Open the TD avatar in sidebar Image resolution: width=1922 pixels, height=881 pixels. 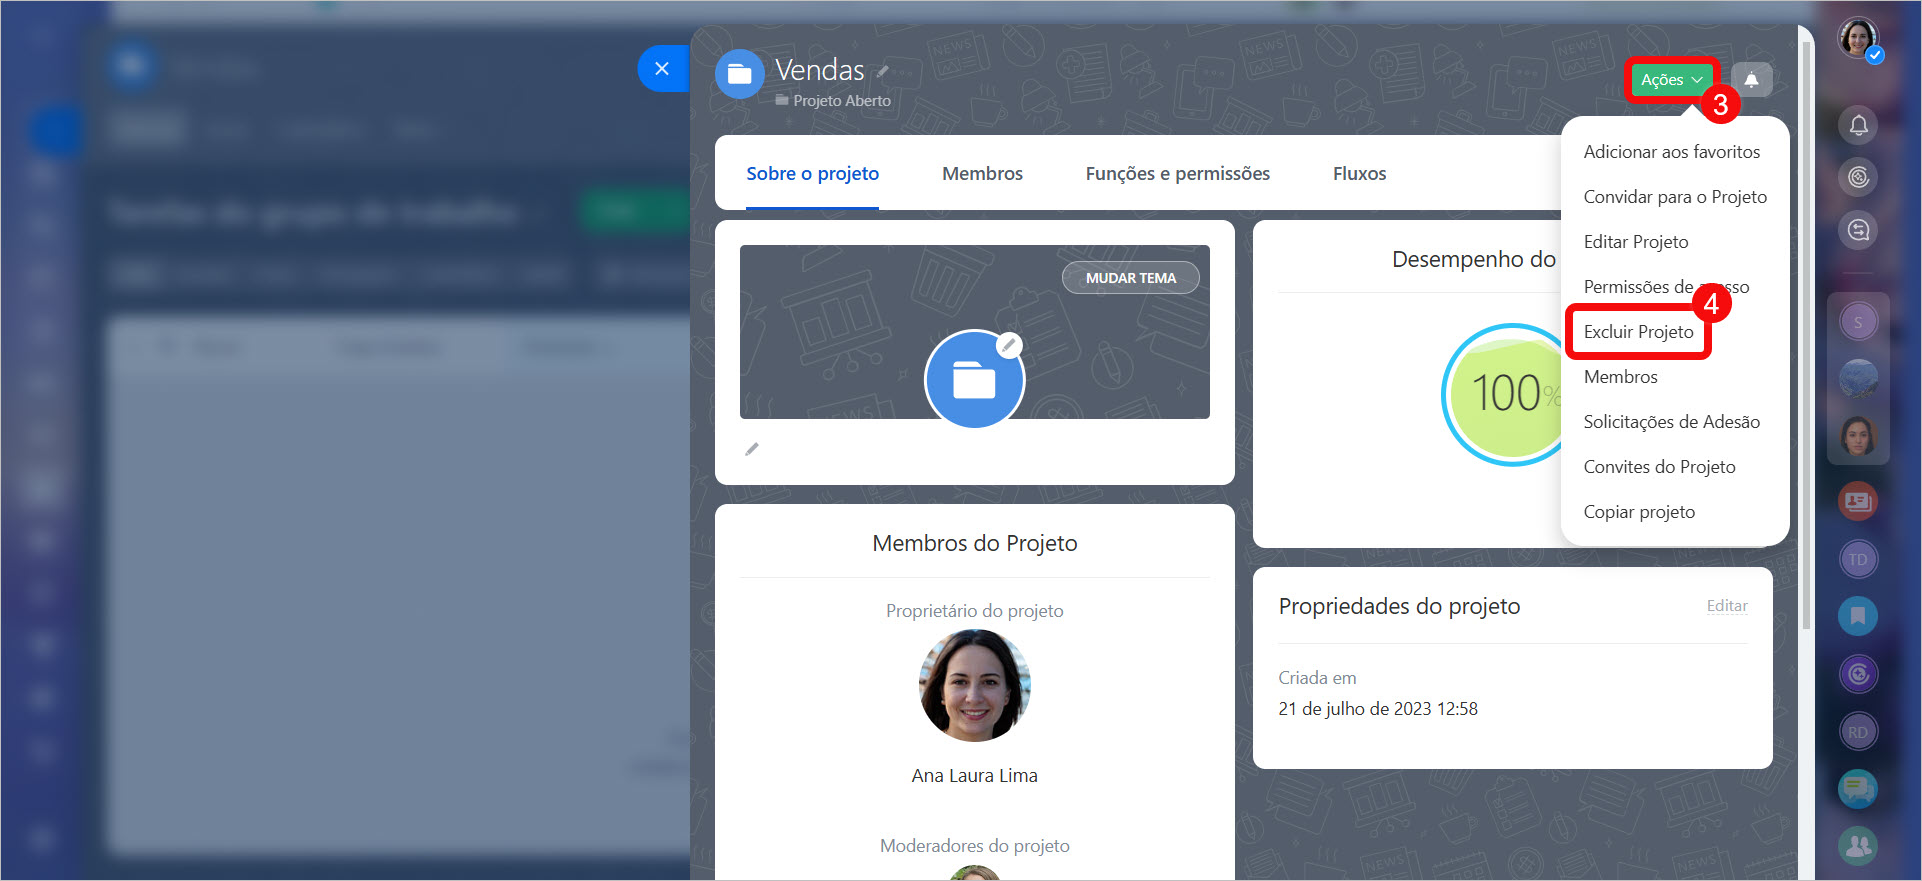click(x=1858, y=559)
